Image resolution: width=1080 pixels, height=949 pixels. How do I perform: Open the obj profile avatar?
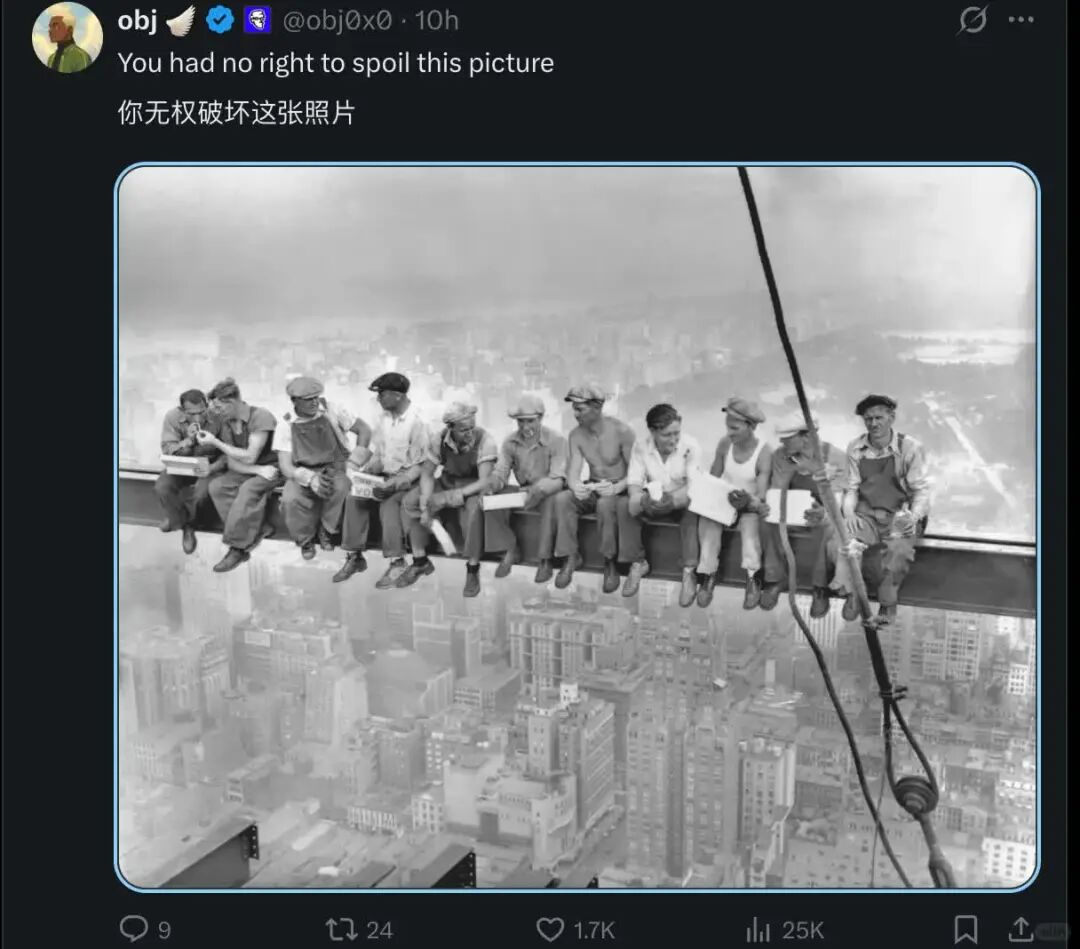point(67,37)
